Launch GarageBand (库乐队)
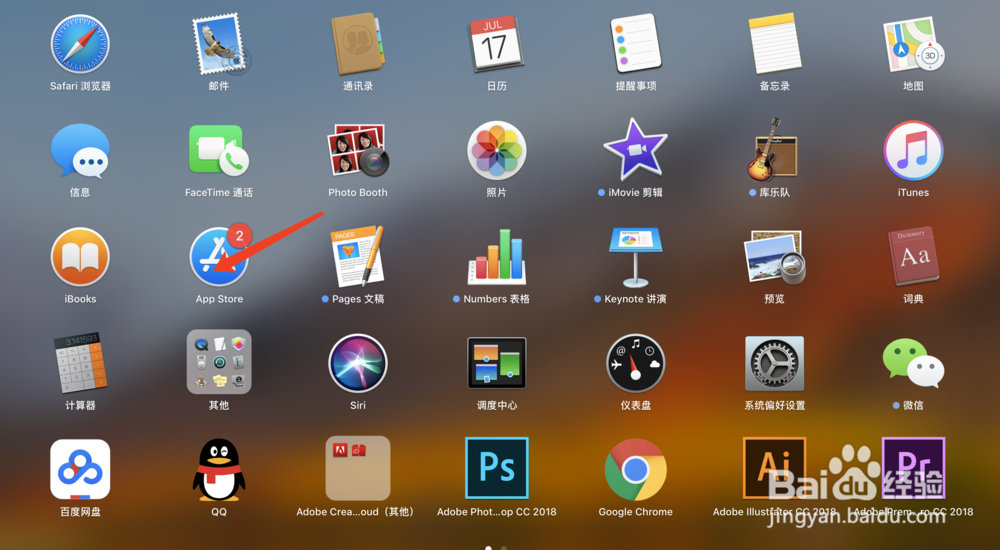 tap(773, 151)
